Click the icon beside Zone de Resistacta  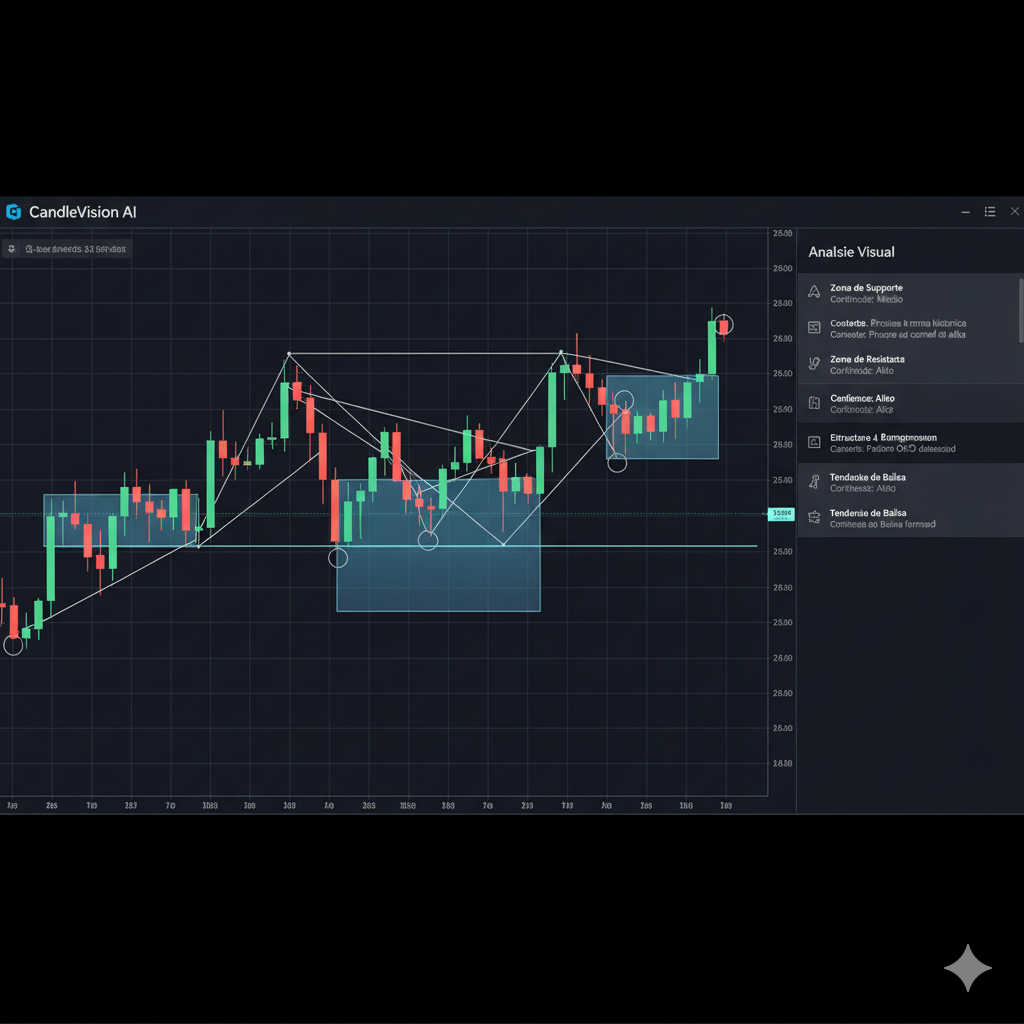(x=813, y=364)
